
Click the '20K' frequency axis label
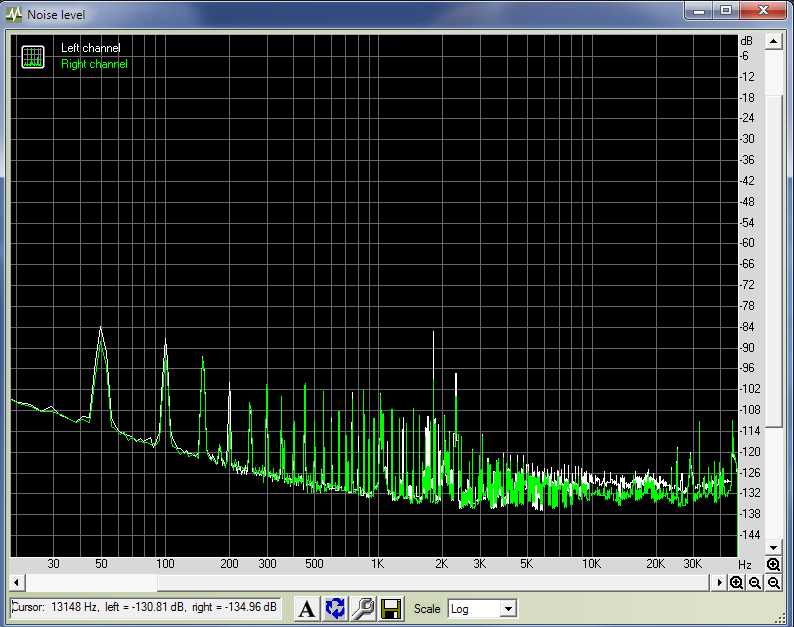click(x=655, y=564)
